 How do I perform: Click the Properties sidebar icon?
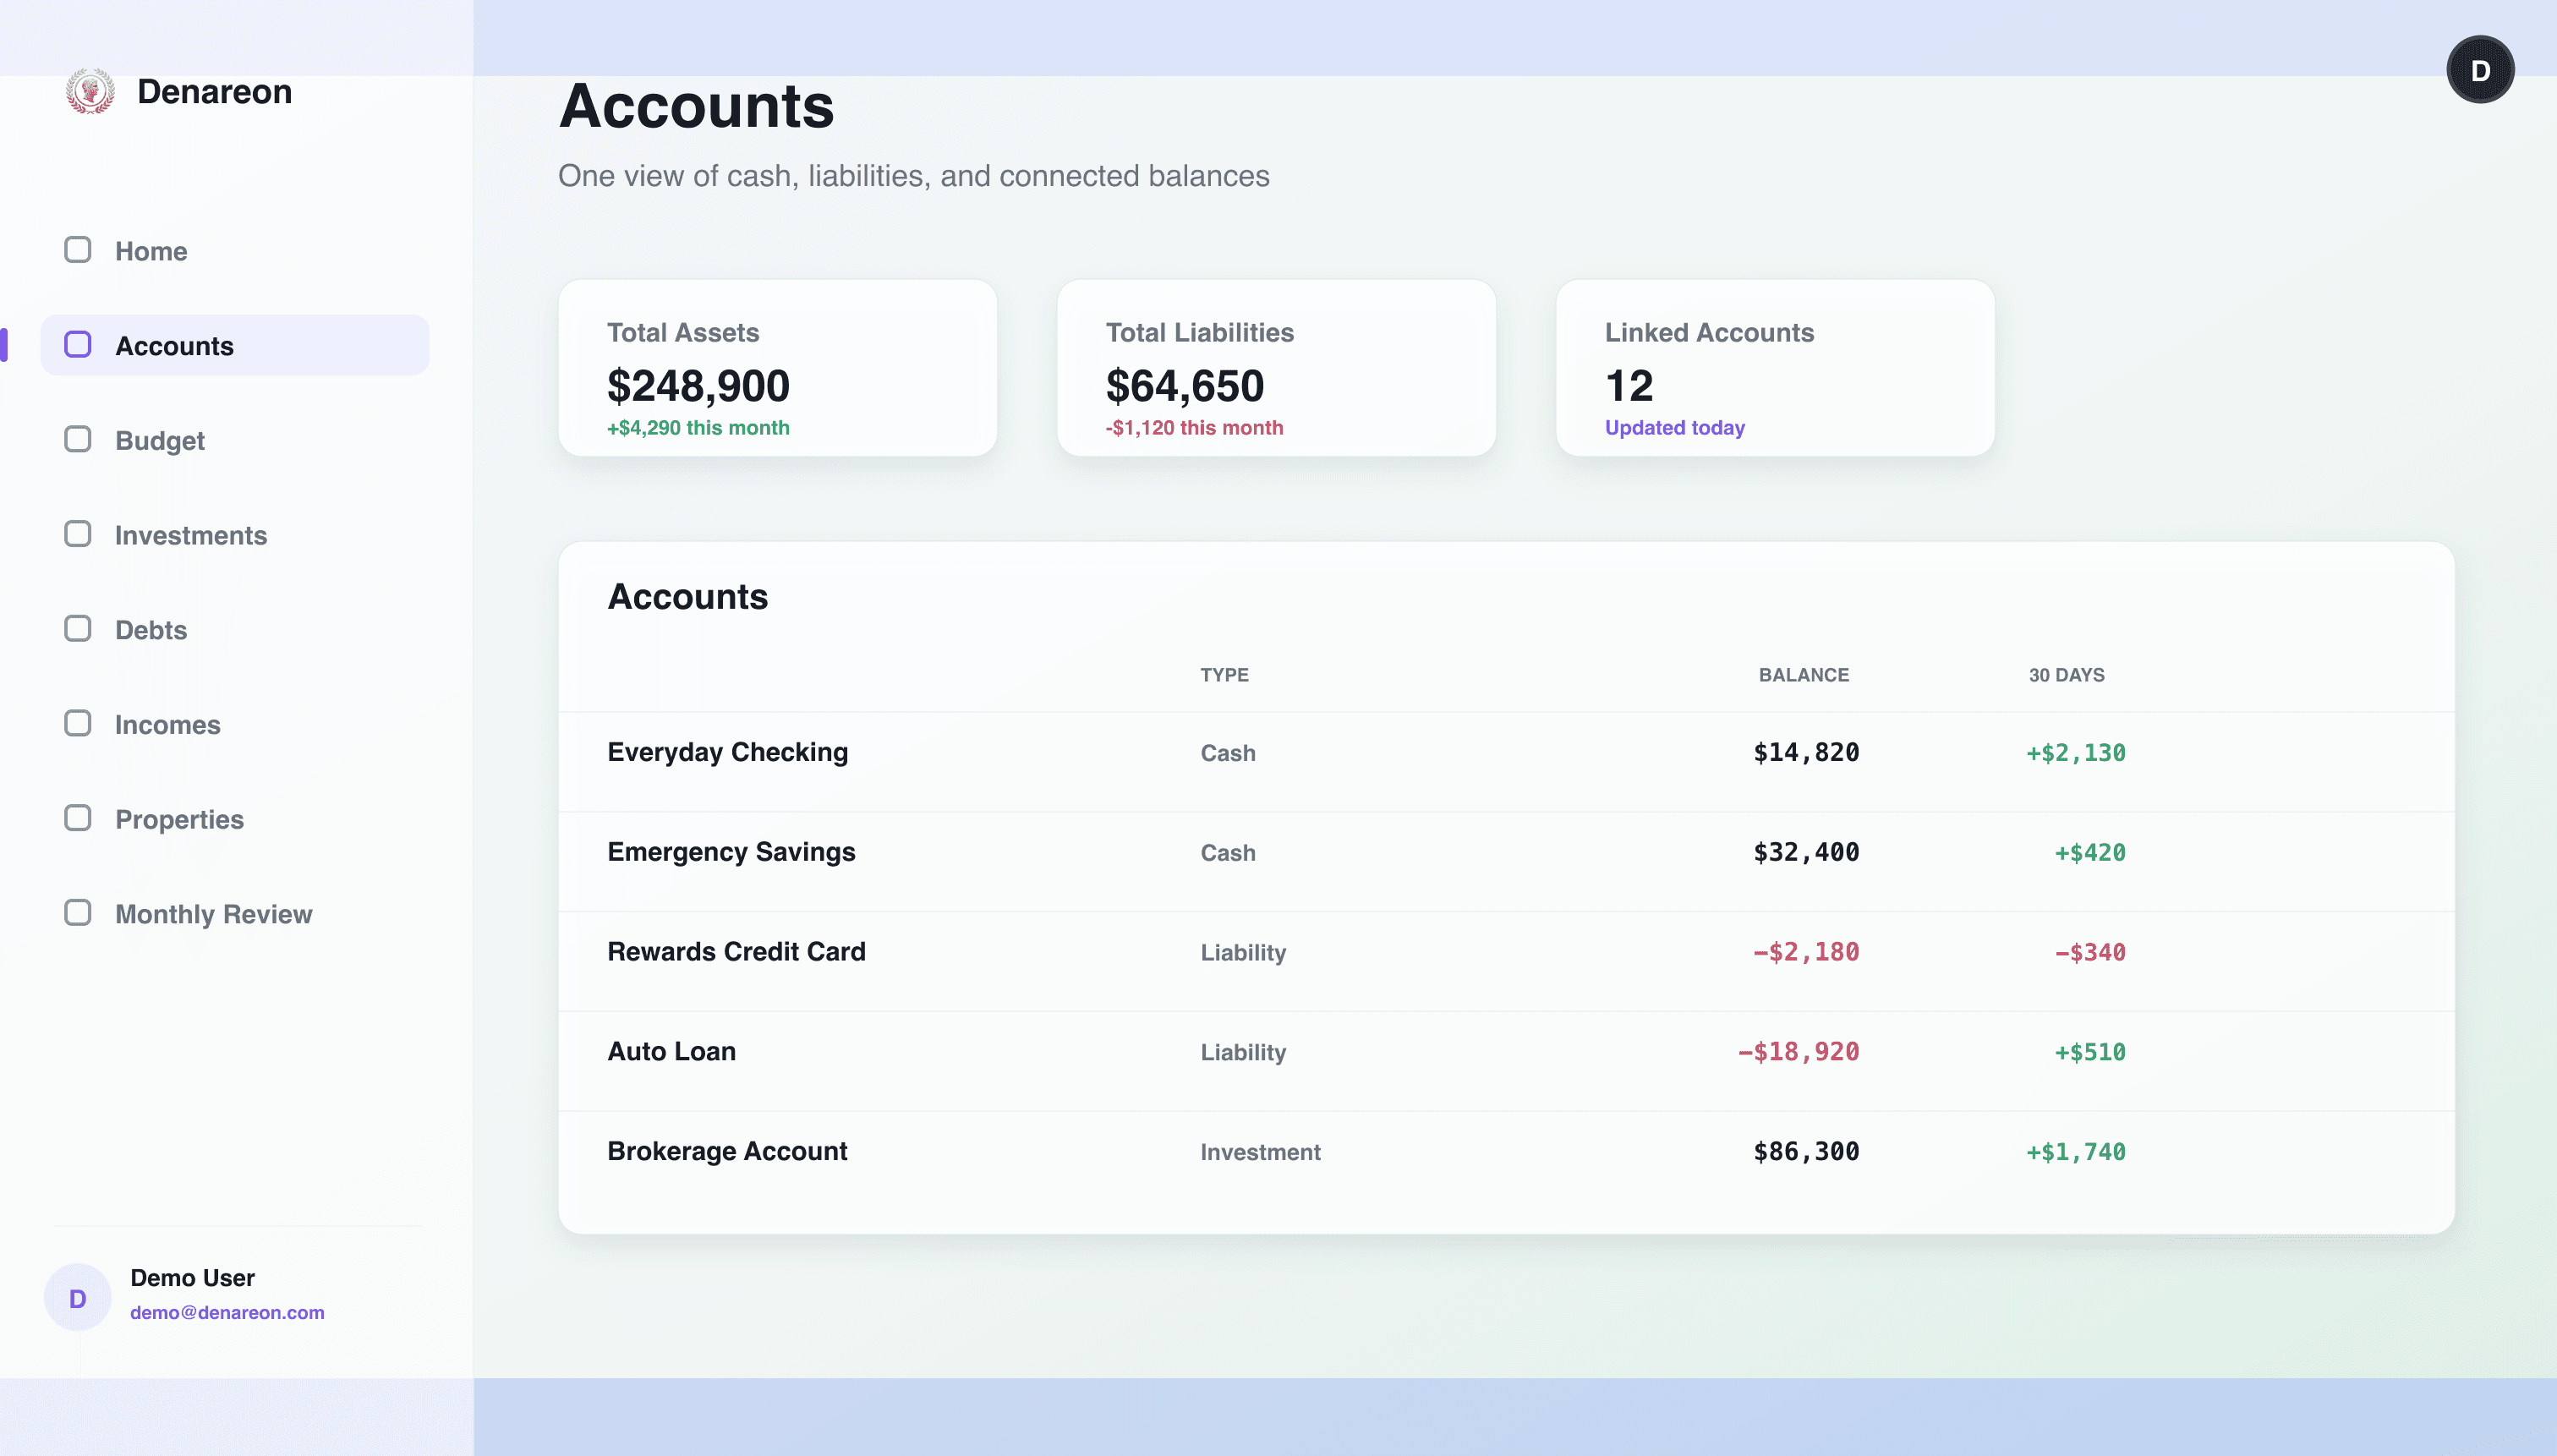(78, 819)
